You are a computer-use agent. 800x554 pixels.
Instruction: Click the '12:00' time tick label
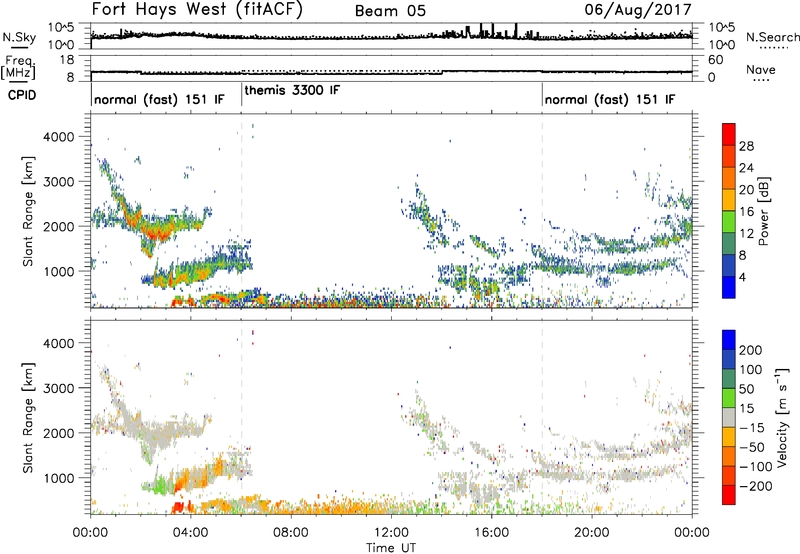391,533
